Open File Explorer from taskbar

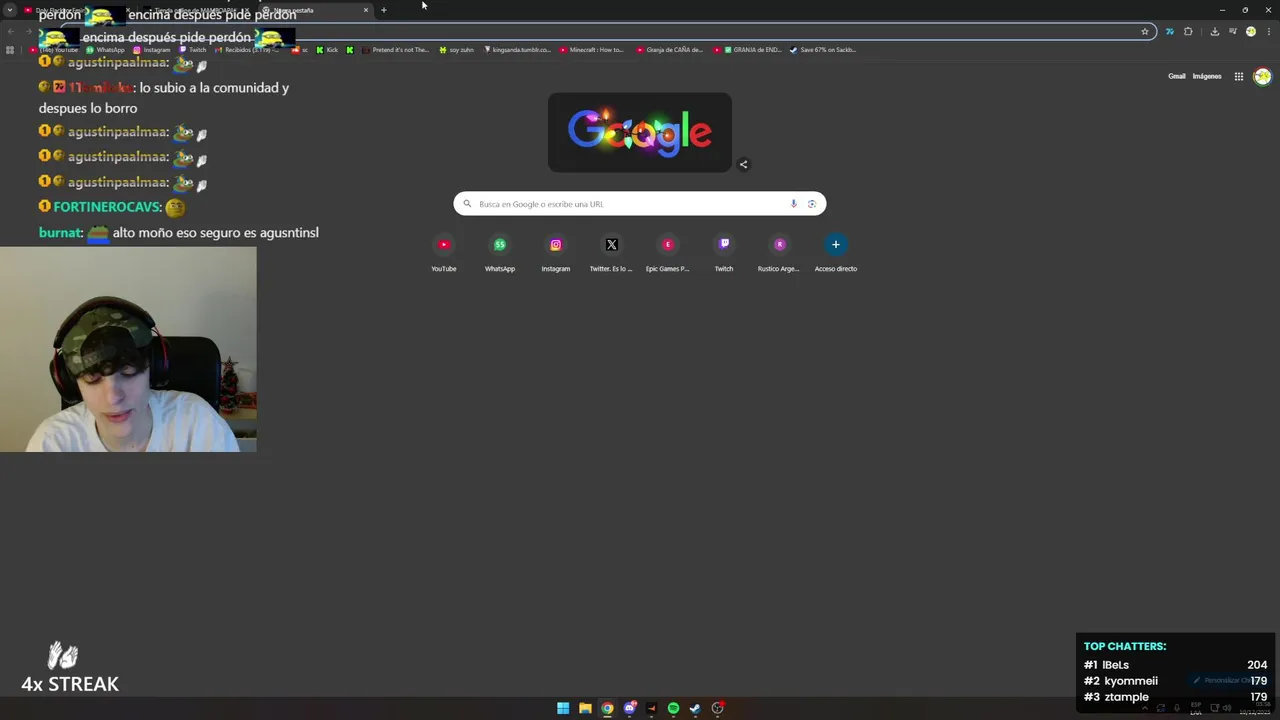[x=585, y=708]
